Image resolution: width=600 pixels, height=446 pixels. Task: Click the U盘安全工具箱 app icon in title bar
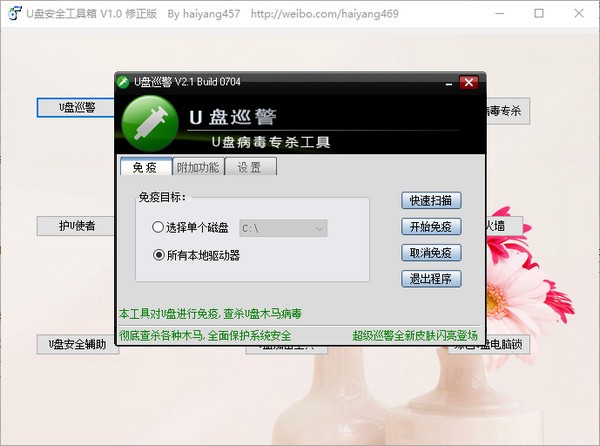[x=15, y=15]
